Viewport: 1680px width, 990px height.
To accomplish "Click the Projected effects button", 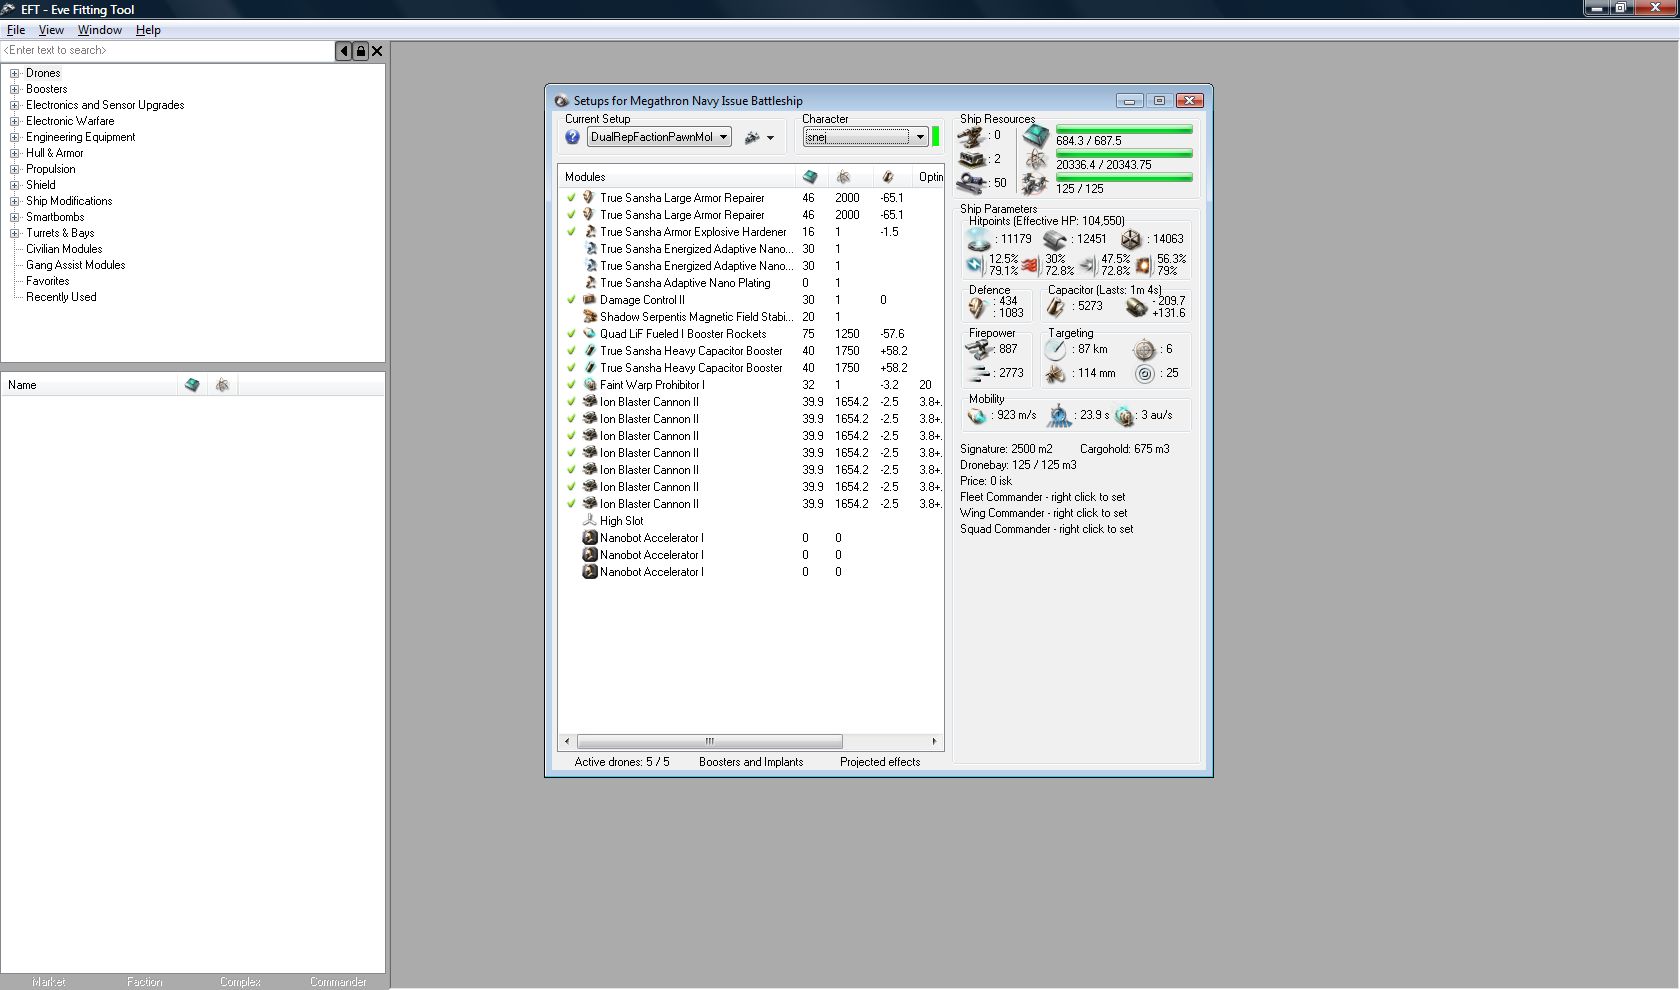I will click(x=879, y=762).
